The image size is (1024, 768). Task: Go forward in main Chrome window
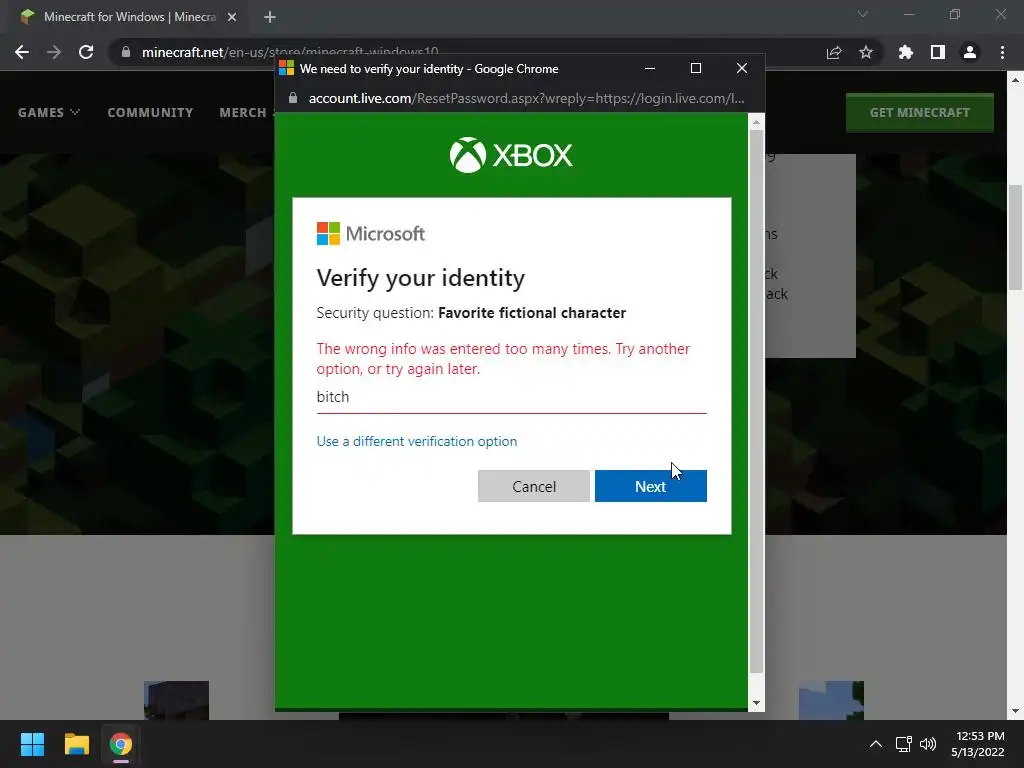[x=54, y=52]
